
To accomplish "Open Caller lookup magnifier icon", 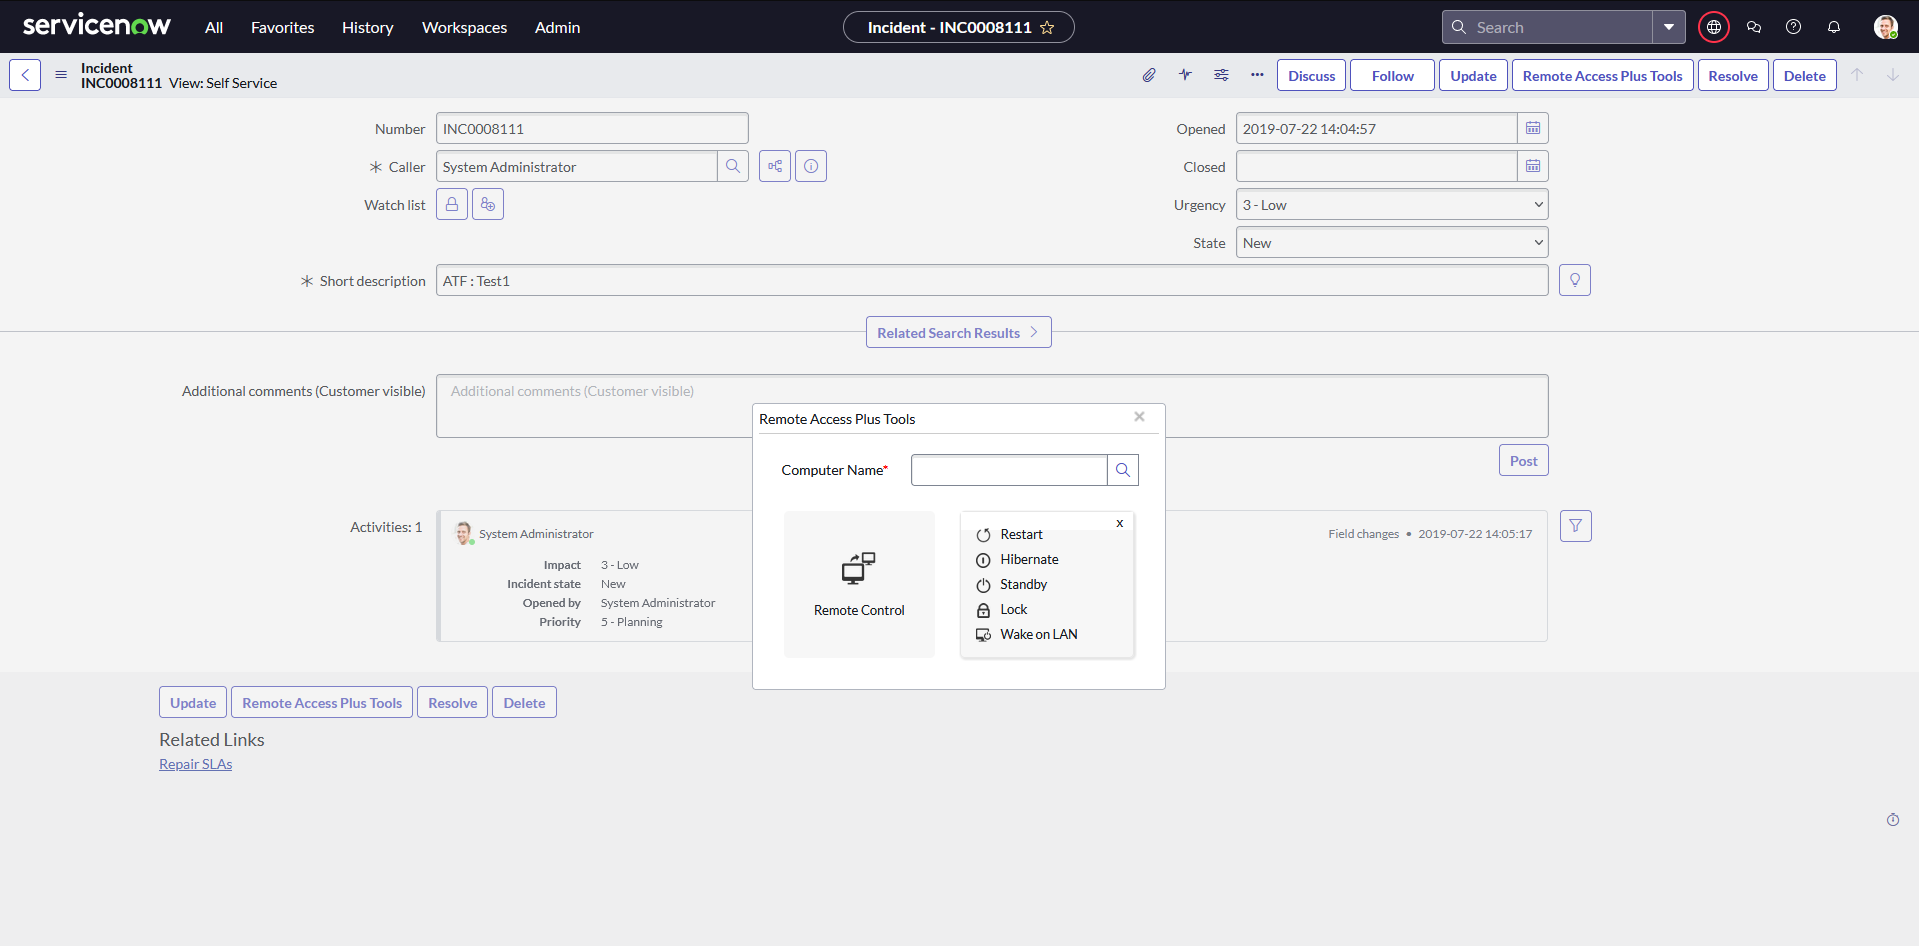I will click(x=733, y=167).
